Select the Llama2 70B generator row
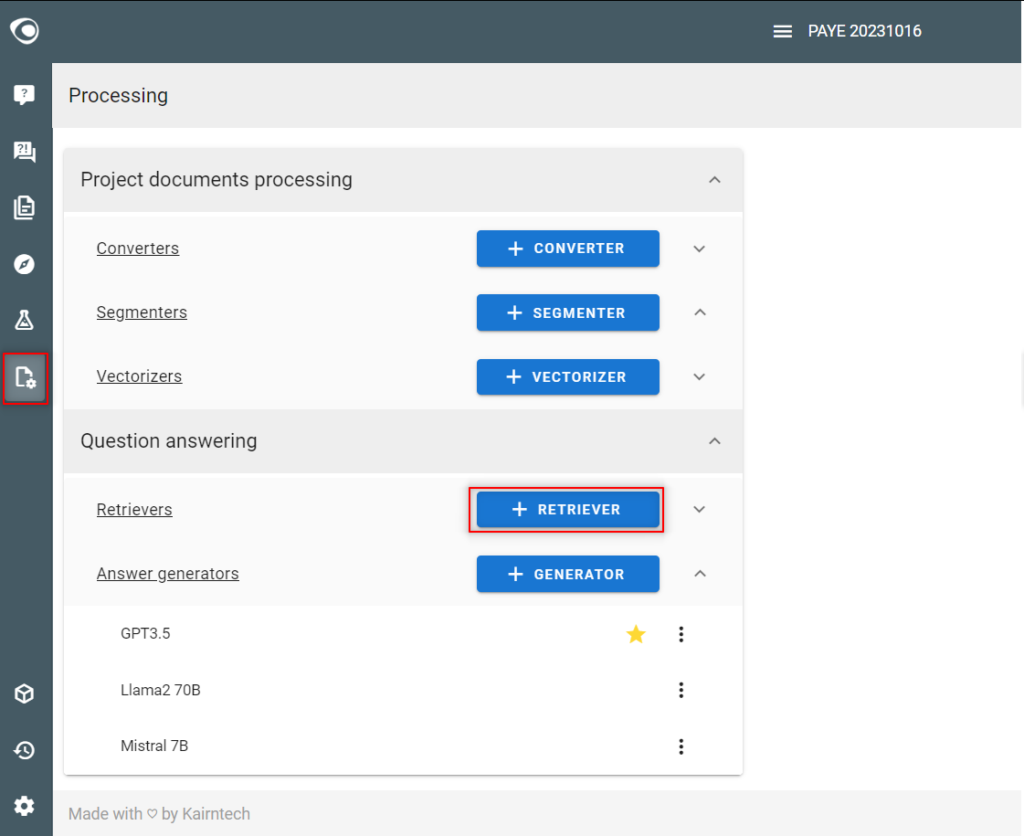Screen dimensions: 1024x836 tap(403, 690)
